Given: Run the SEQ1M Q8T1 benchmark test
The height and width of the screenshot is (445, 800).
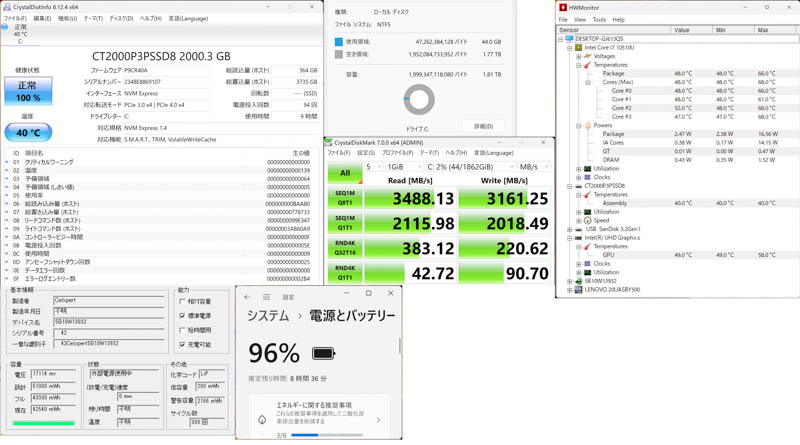Looking at the screenshot, I should 344,198.
